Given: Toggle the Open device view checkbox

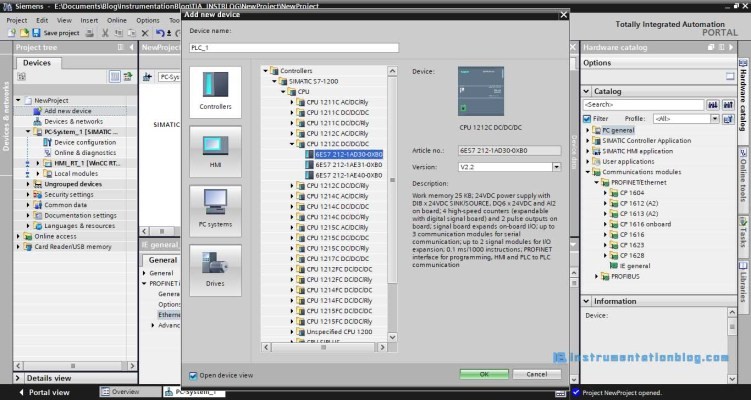Looking at the screenshot, I should pyautogui.click(x=193, y=376).
